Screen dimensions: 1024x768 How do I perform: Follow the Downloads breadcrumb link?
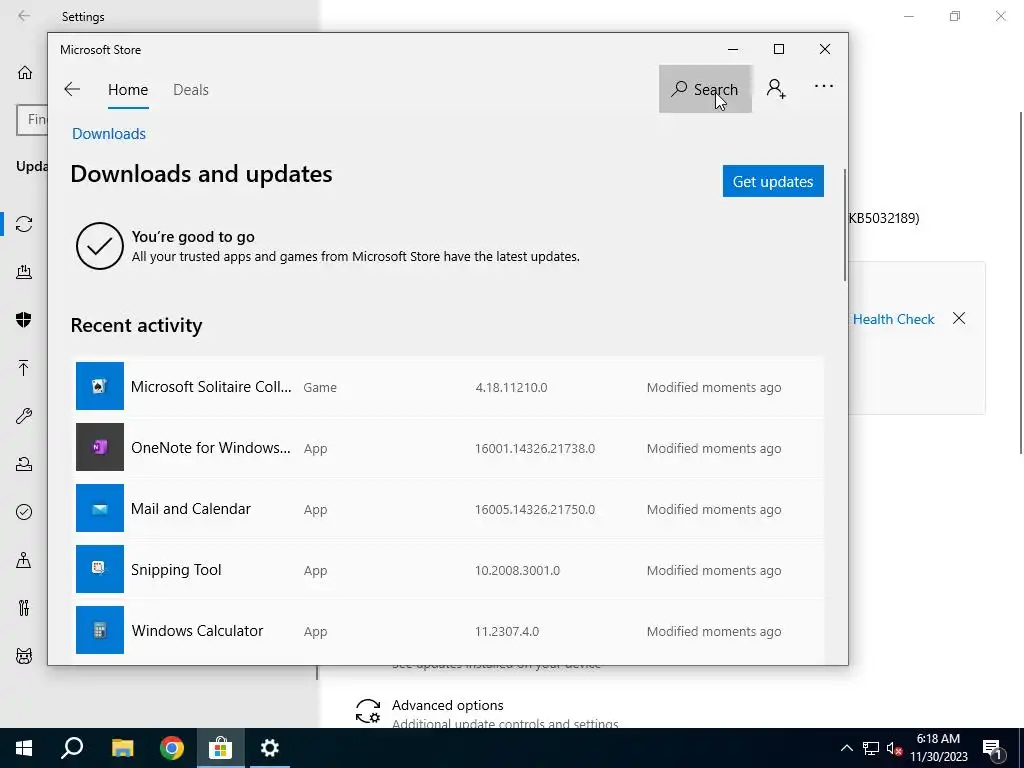108,133
